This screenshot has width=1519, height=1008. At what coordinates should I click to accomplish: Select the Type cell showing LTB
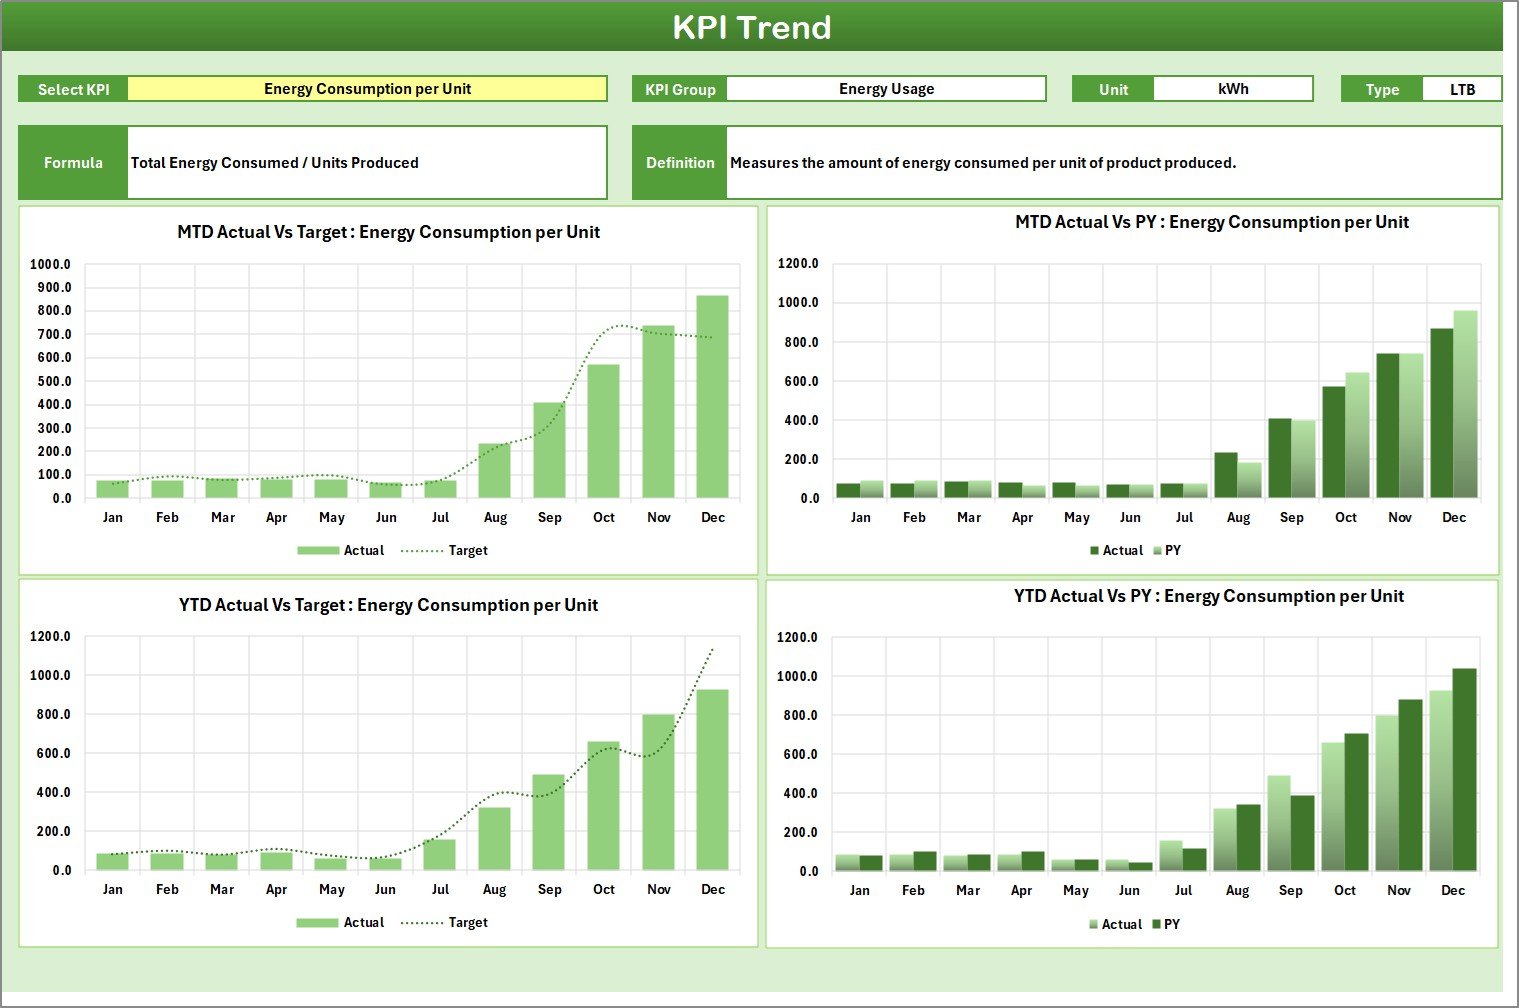(x=1461, y=89)
